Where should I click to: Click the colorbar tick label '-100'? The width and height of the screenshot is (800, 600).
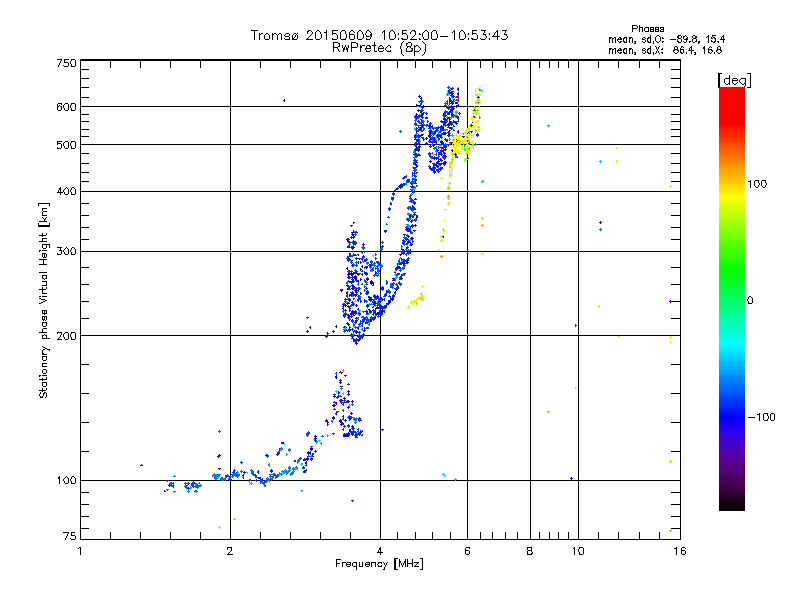(x=761, y=417)
